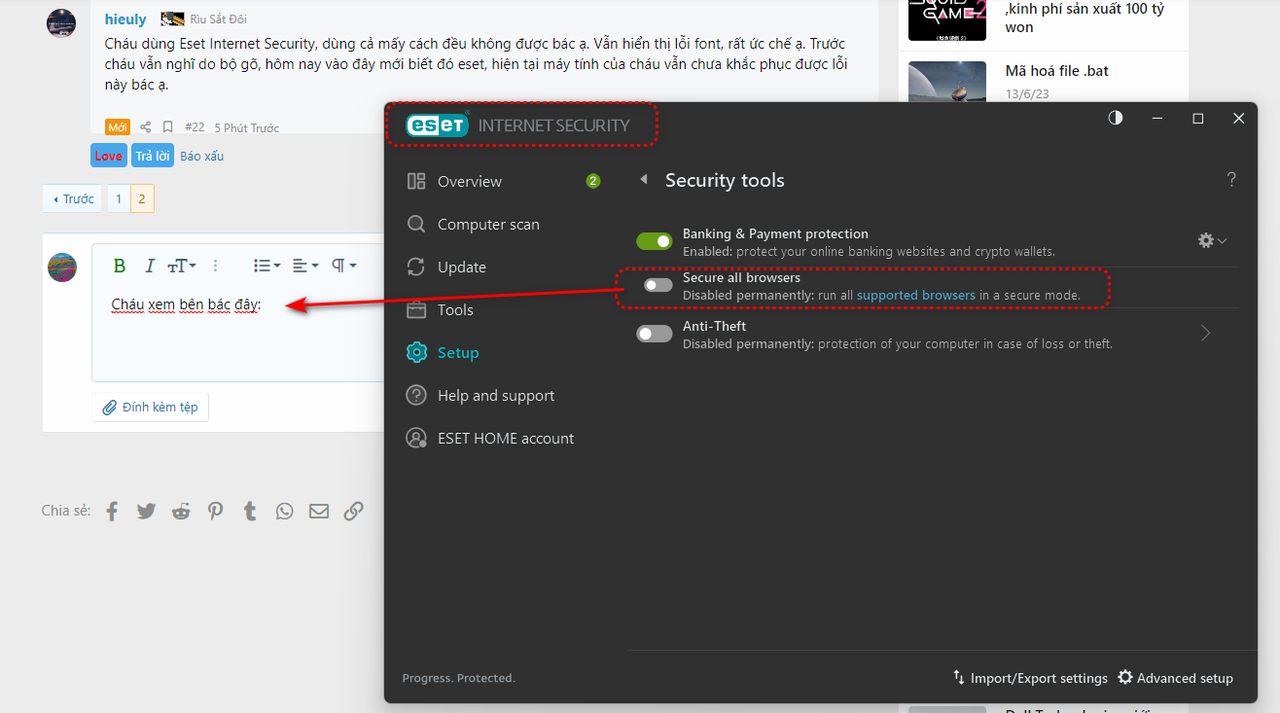Open the font size dropdown in editor
This screenshot has width=1280, height=713.
click(x=182, y=265)
